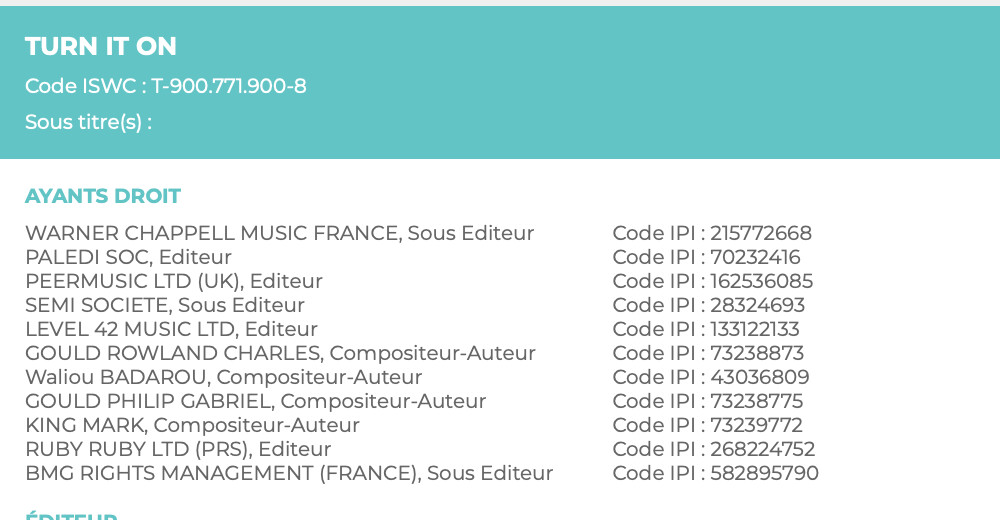Select the PALEDI SOC editor entry
Image resolution: width=1000 pixels, height=520 pixels.
[x=128, y=257]
